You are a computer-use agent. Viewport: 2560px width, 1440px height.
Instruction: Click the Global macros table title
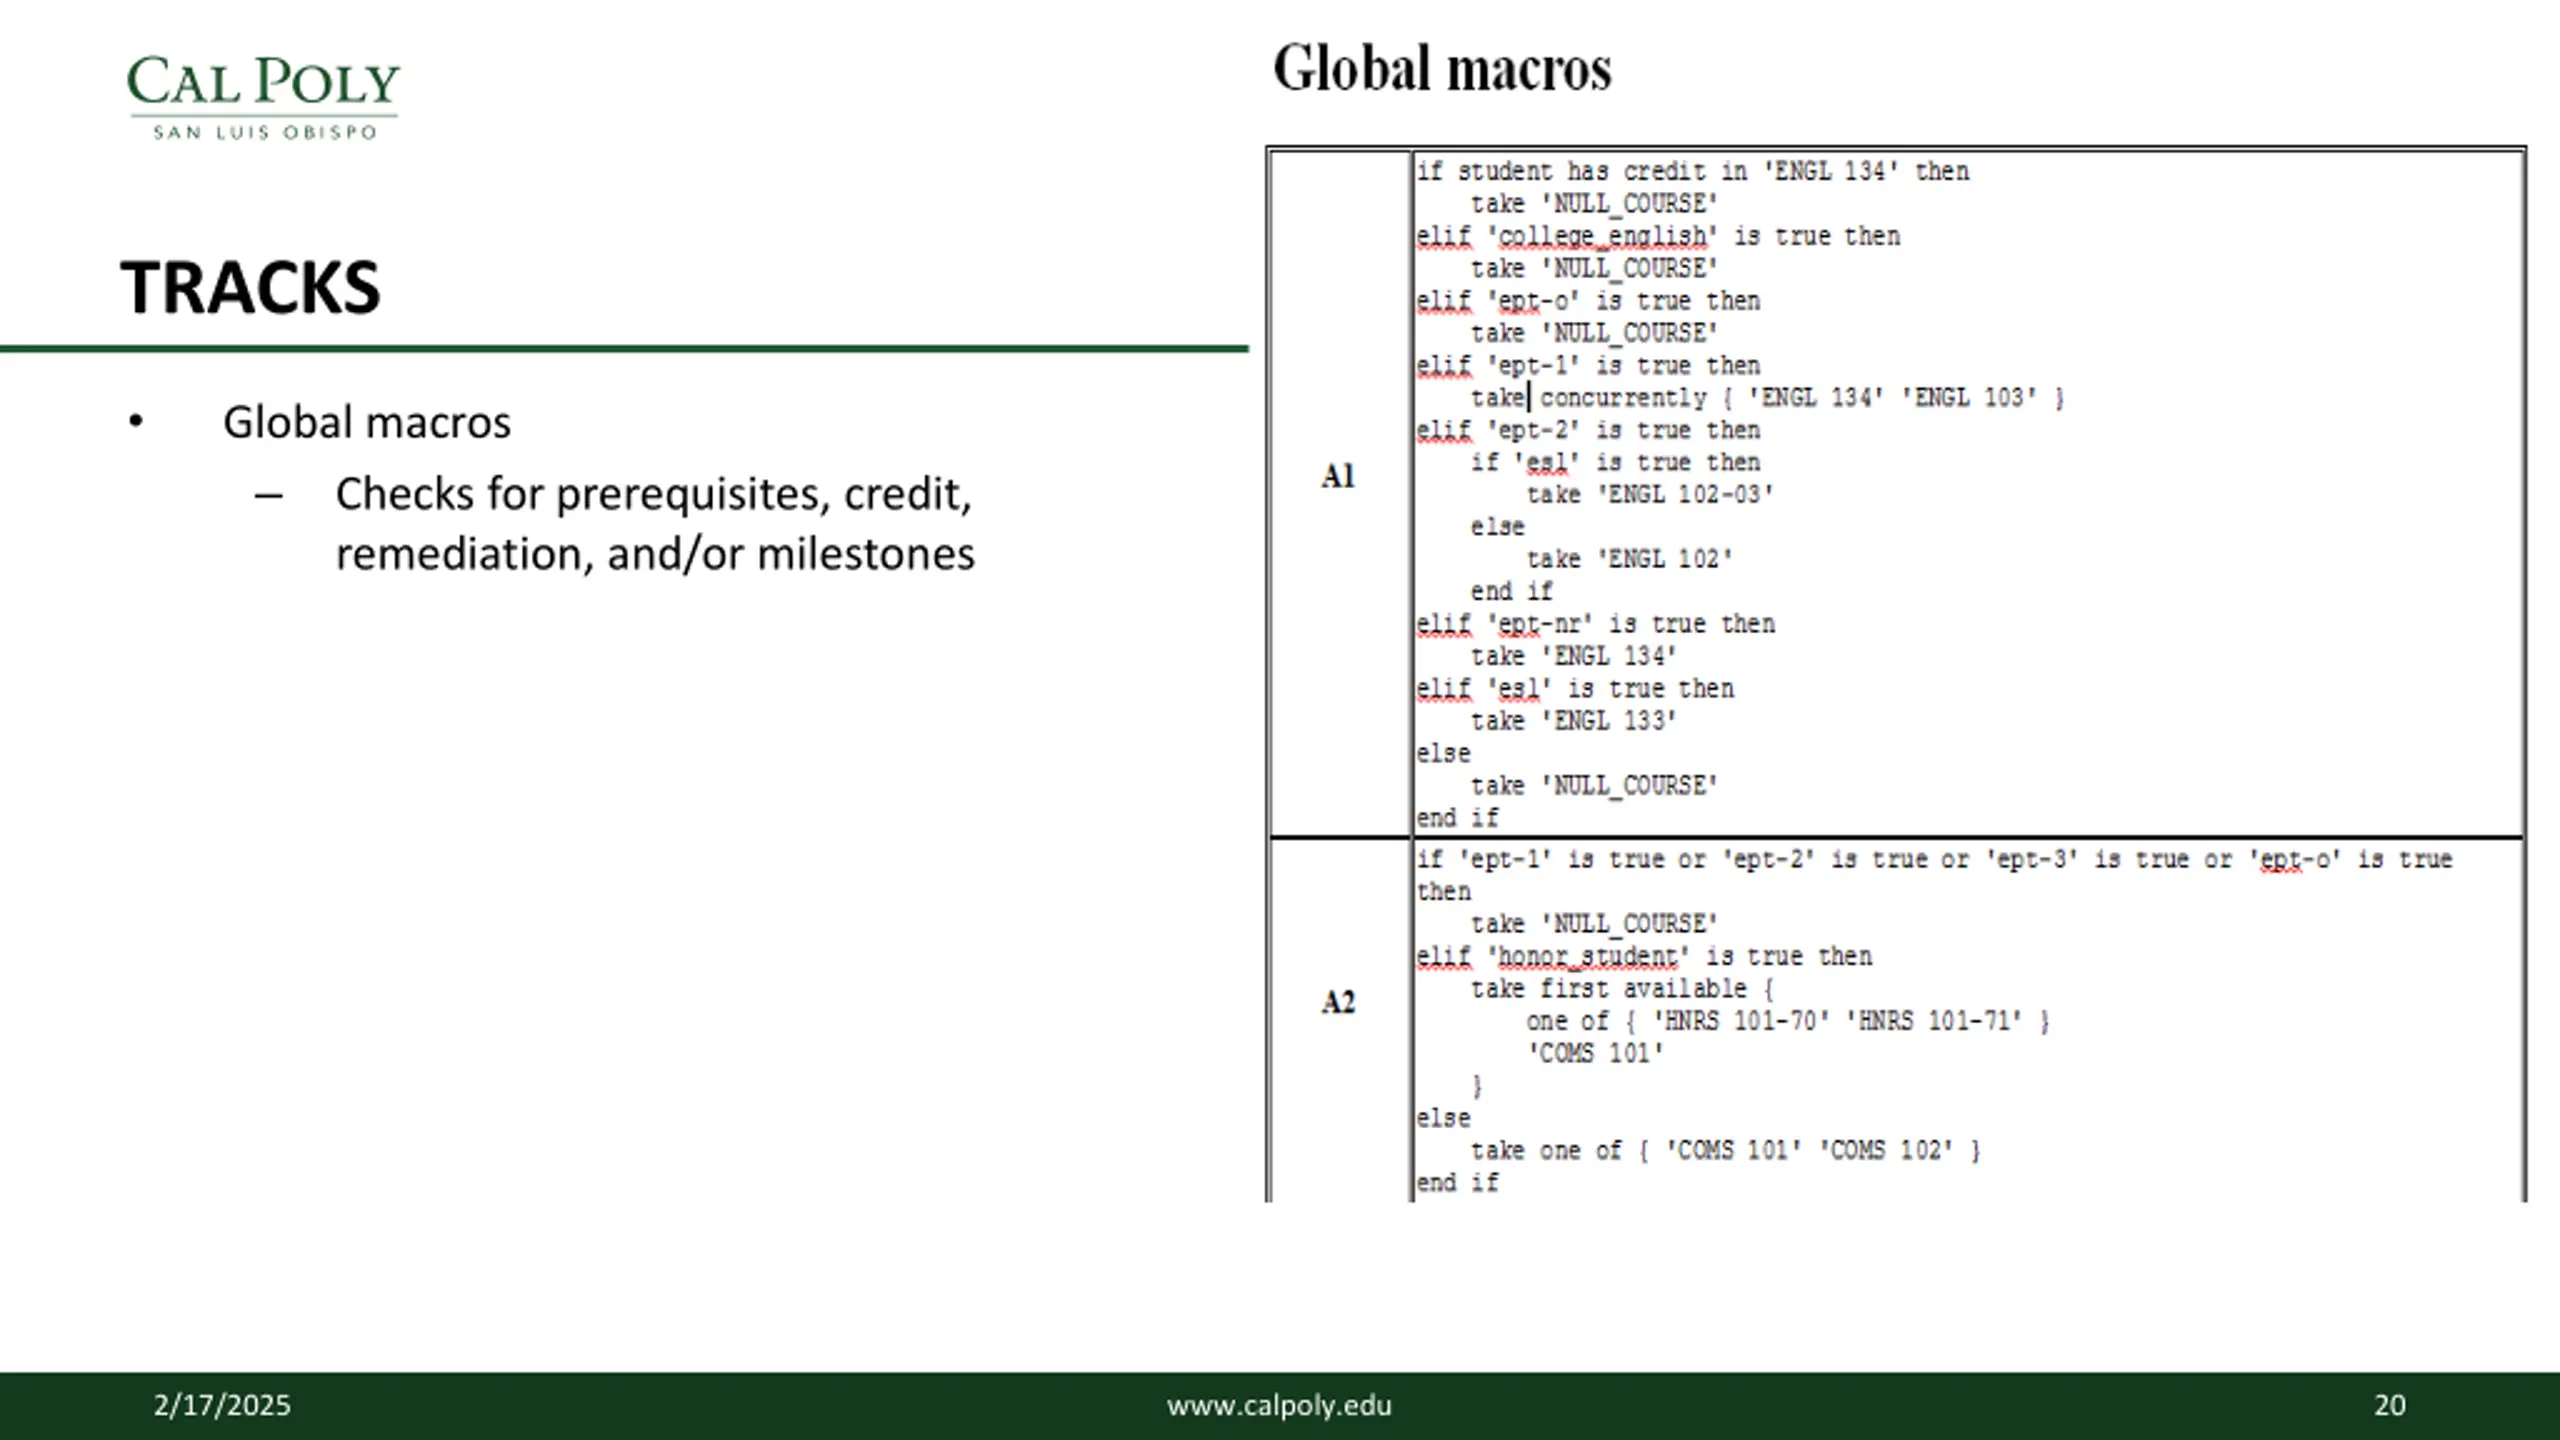[x=1442, y=68]
